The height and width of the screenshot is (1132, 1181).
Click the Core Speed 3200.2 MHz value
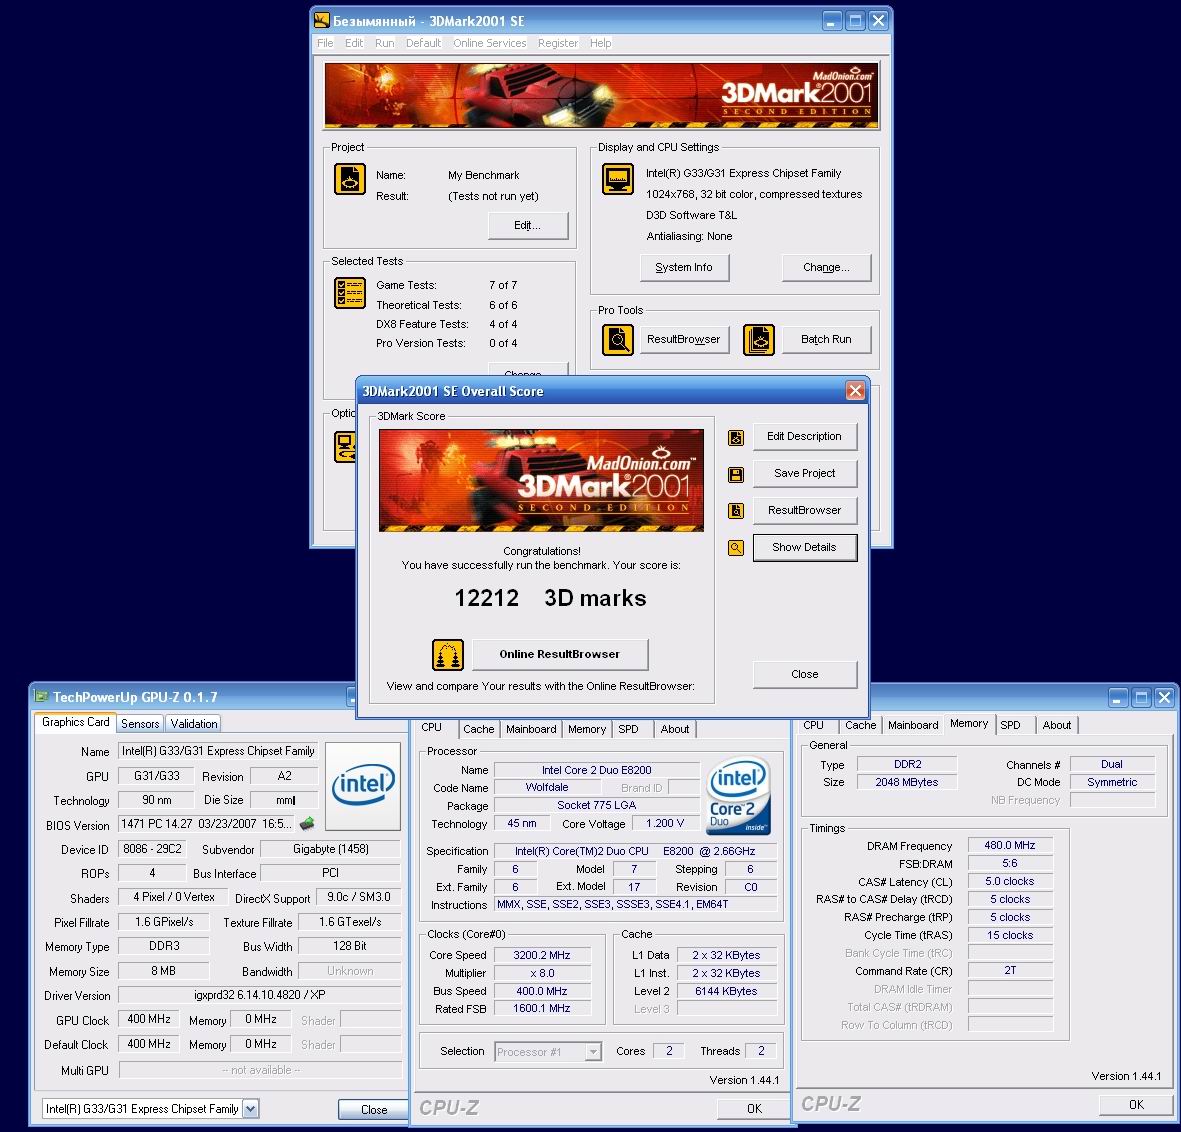542,955
